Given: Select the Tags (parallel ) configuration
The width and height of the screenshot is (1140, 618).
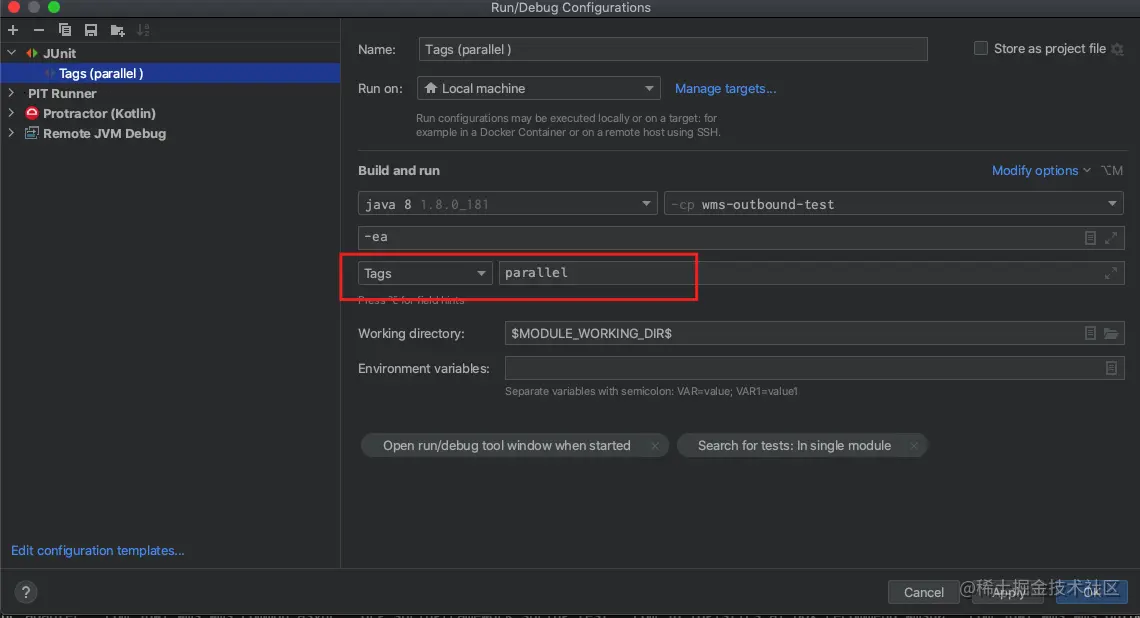Looking at the screenshot, I should [x=170, y=73].
